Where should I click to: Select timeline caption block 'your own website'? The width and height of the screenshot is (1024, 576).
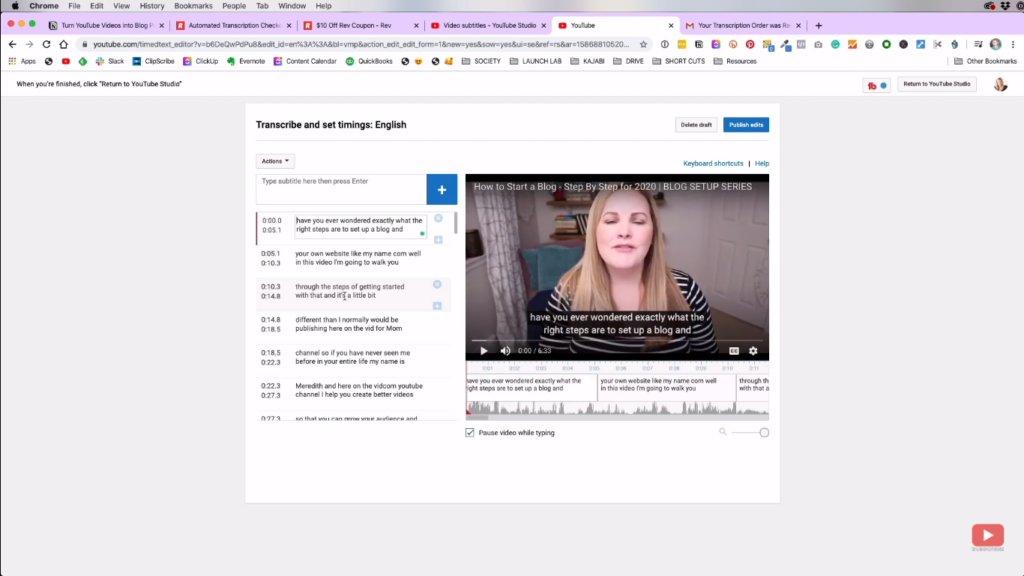[x=666, y=388]
